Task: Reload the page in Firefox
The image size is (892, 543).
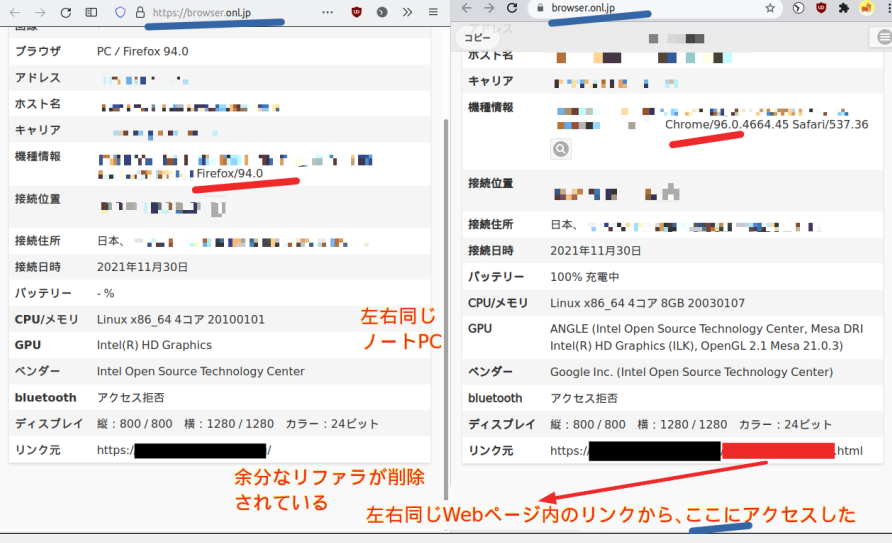Action: (65, 12)
